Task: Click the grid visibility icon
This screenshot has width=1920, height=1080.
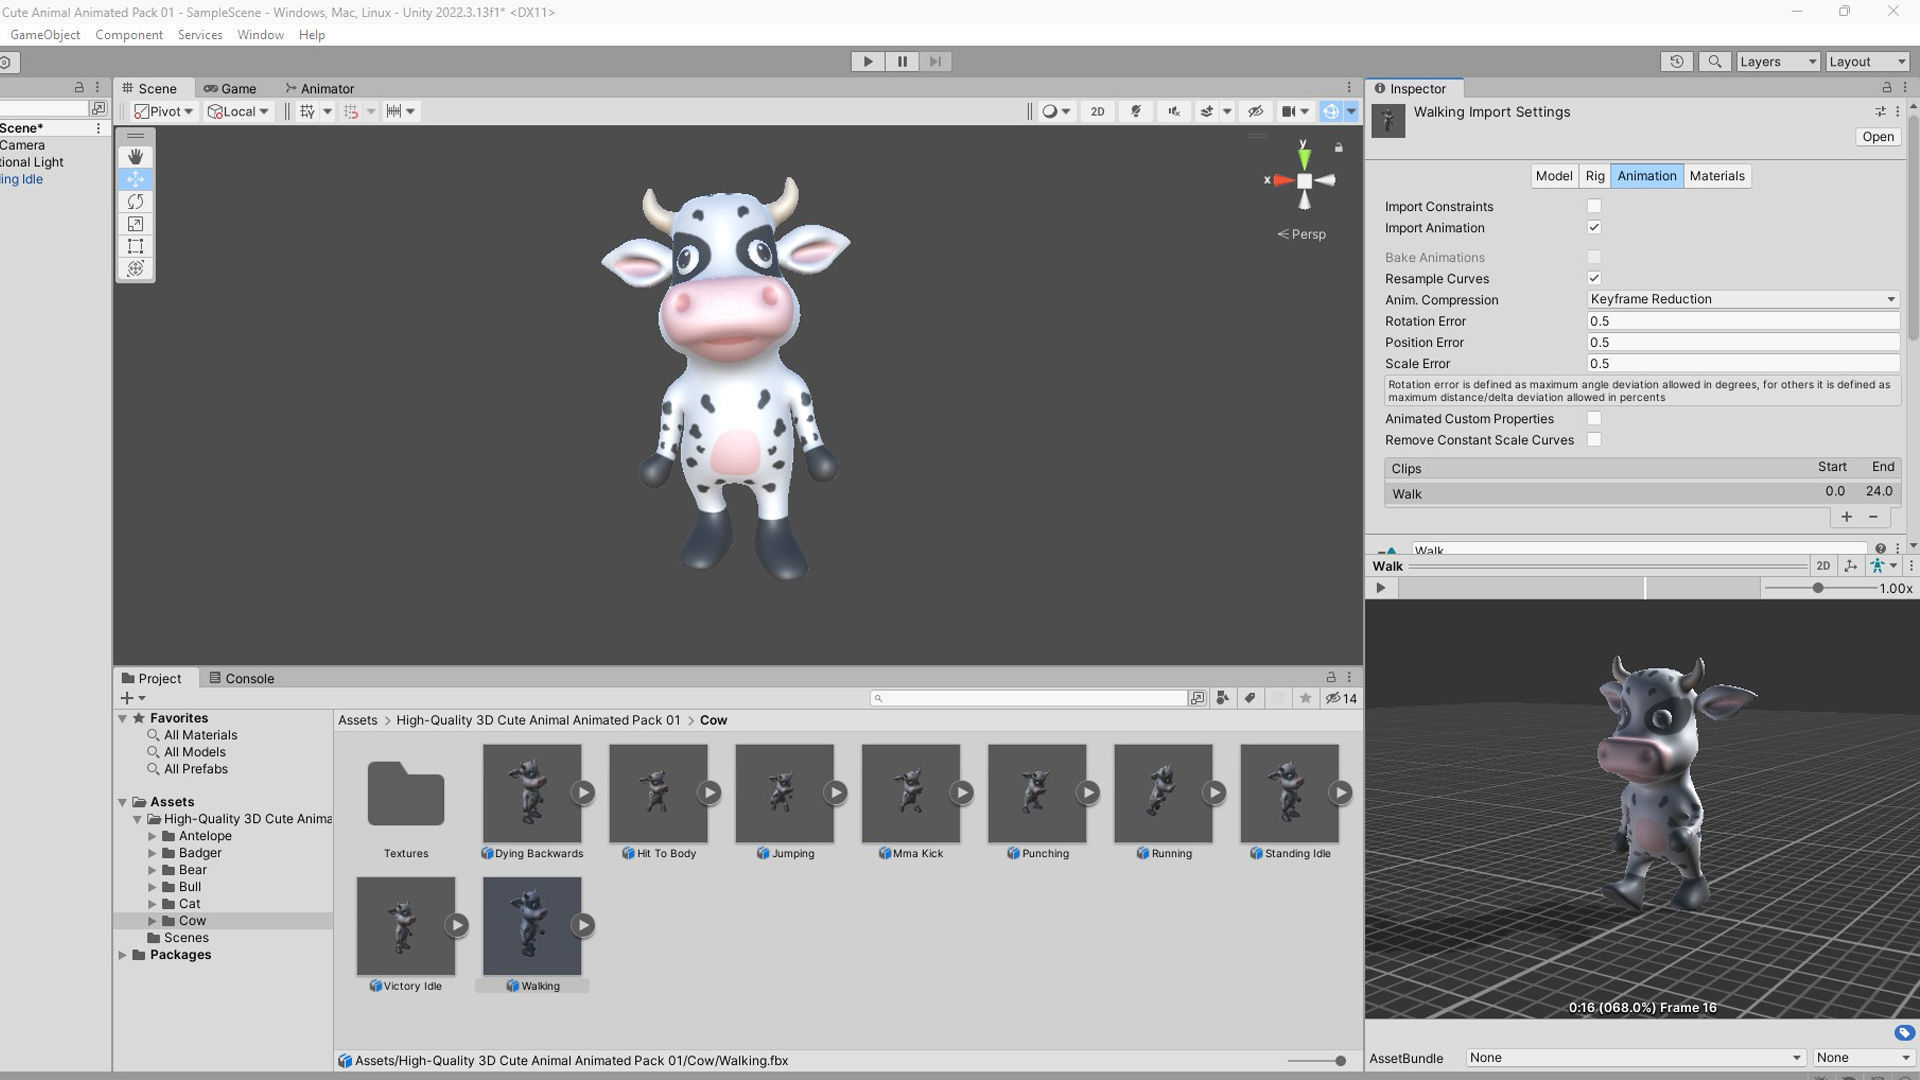Action: pos(307,111)
